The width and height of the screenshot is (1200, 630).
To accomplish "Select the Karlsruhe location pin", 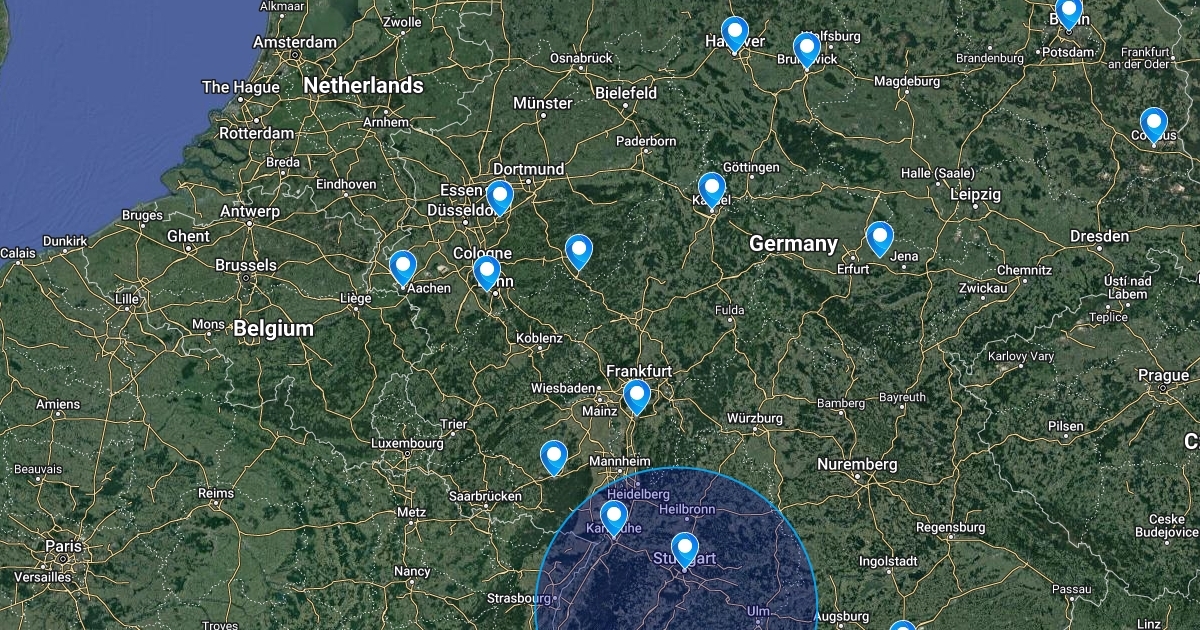I will 614,517.
